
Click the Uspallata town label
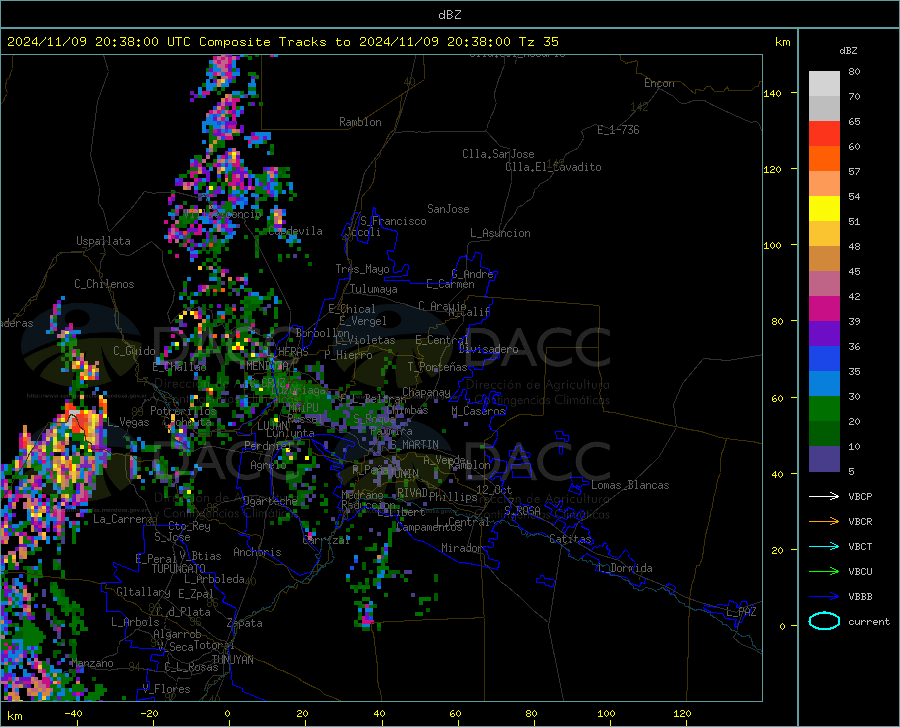tap(103, 241)
